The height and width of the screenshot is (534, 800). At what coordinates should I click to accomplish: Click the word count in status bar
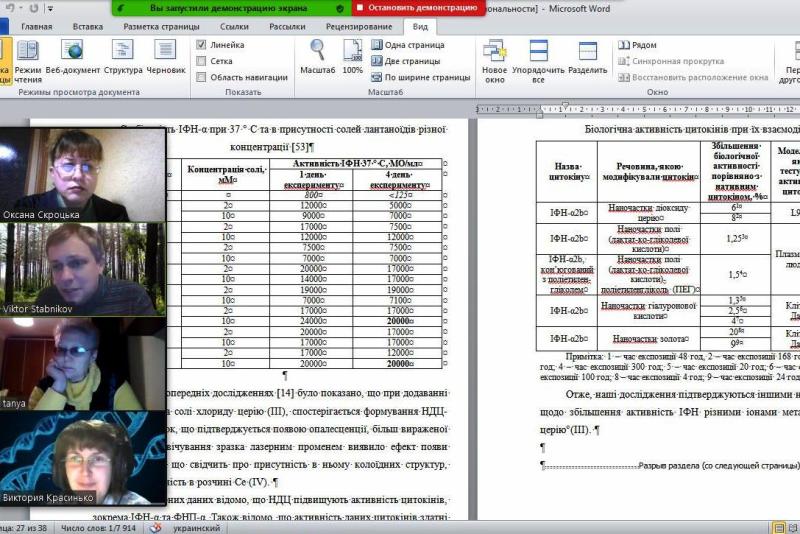[x=98, y=528]
